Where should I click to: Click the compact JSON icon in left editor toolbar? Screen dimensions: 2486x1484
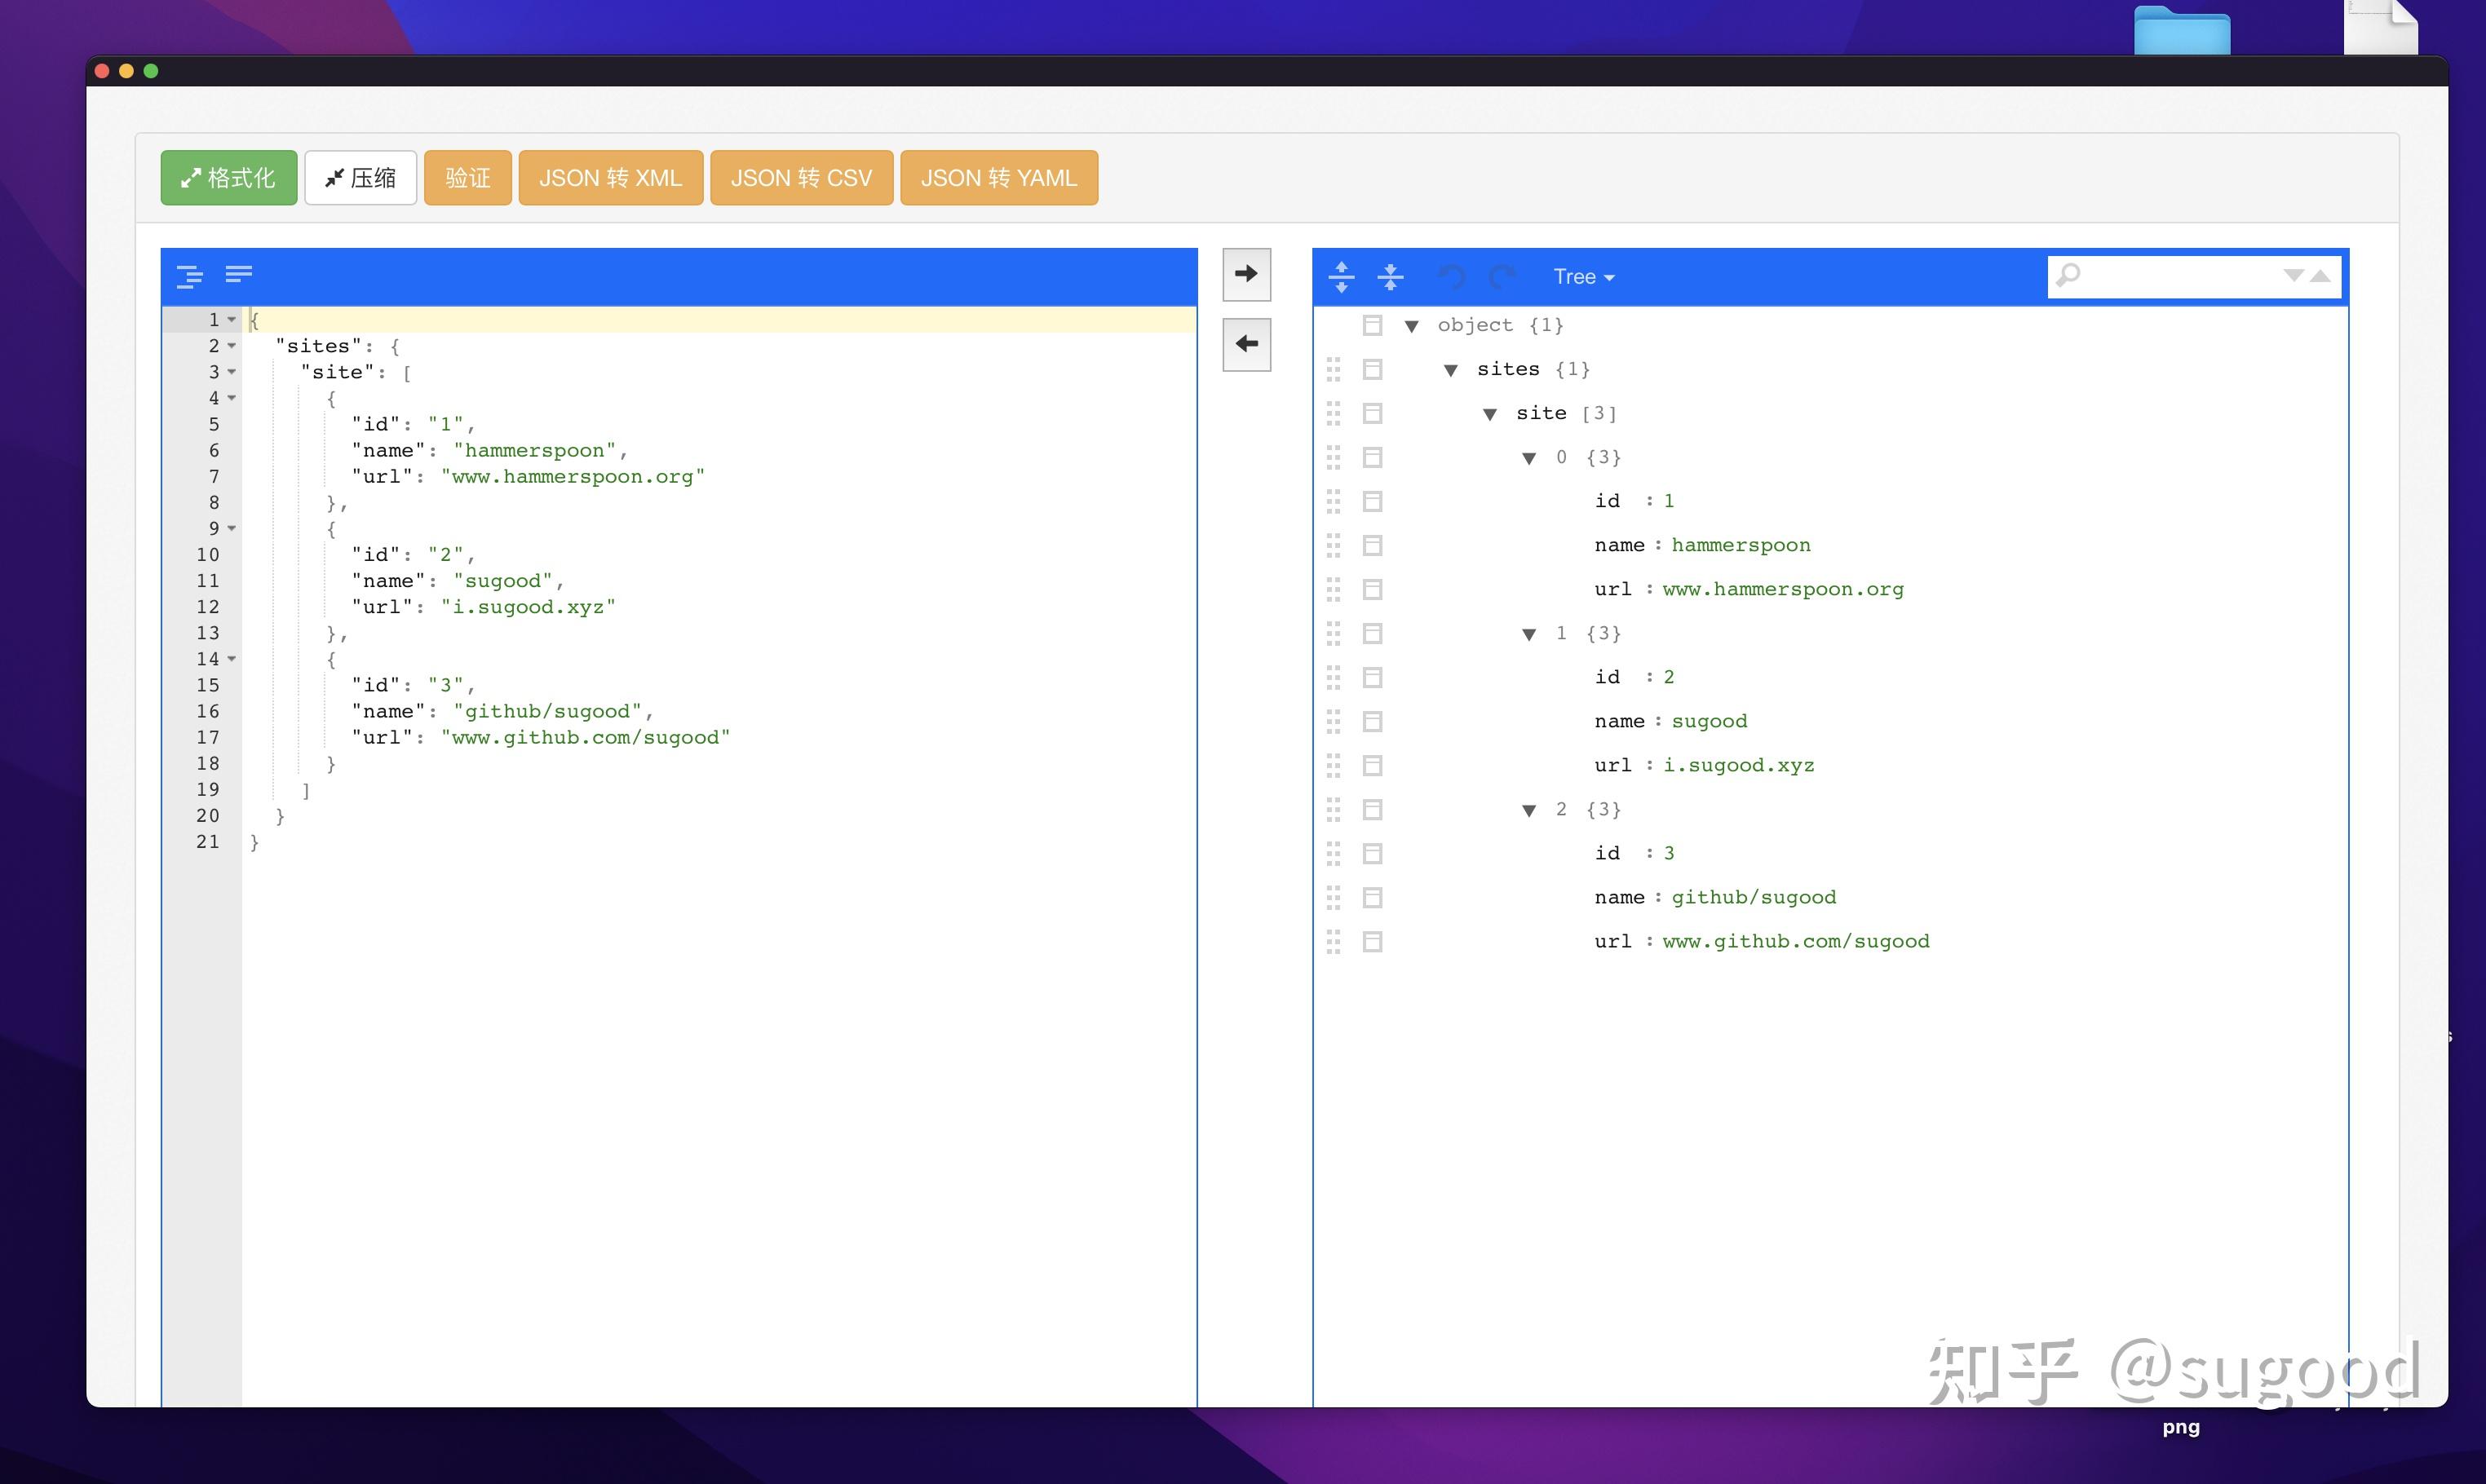click(238, 274)
